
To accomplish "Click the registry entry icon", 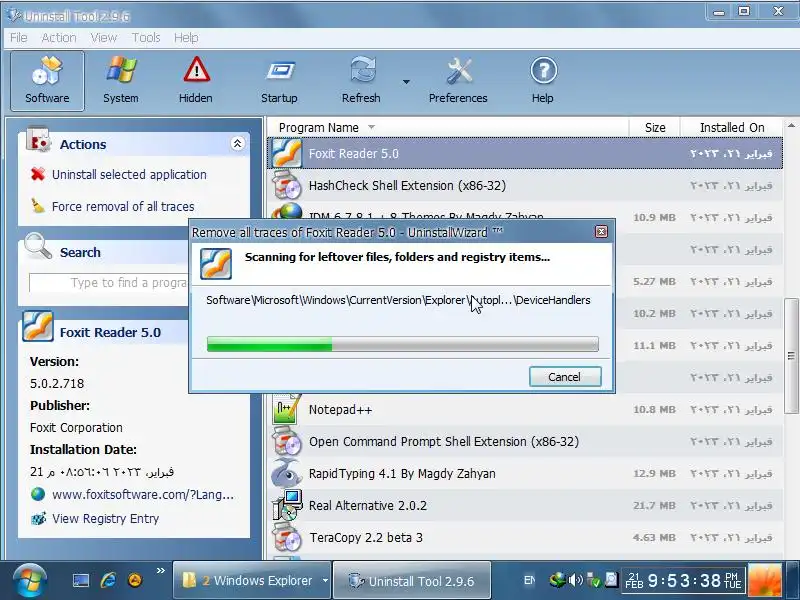I will [38, 518].
